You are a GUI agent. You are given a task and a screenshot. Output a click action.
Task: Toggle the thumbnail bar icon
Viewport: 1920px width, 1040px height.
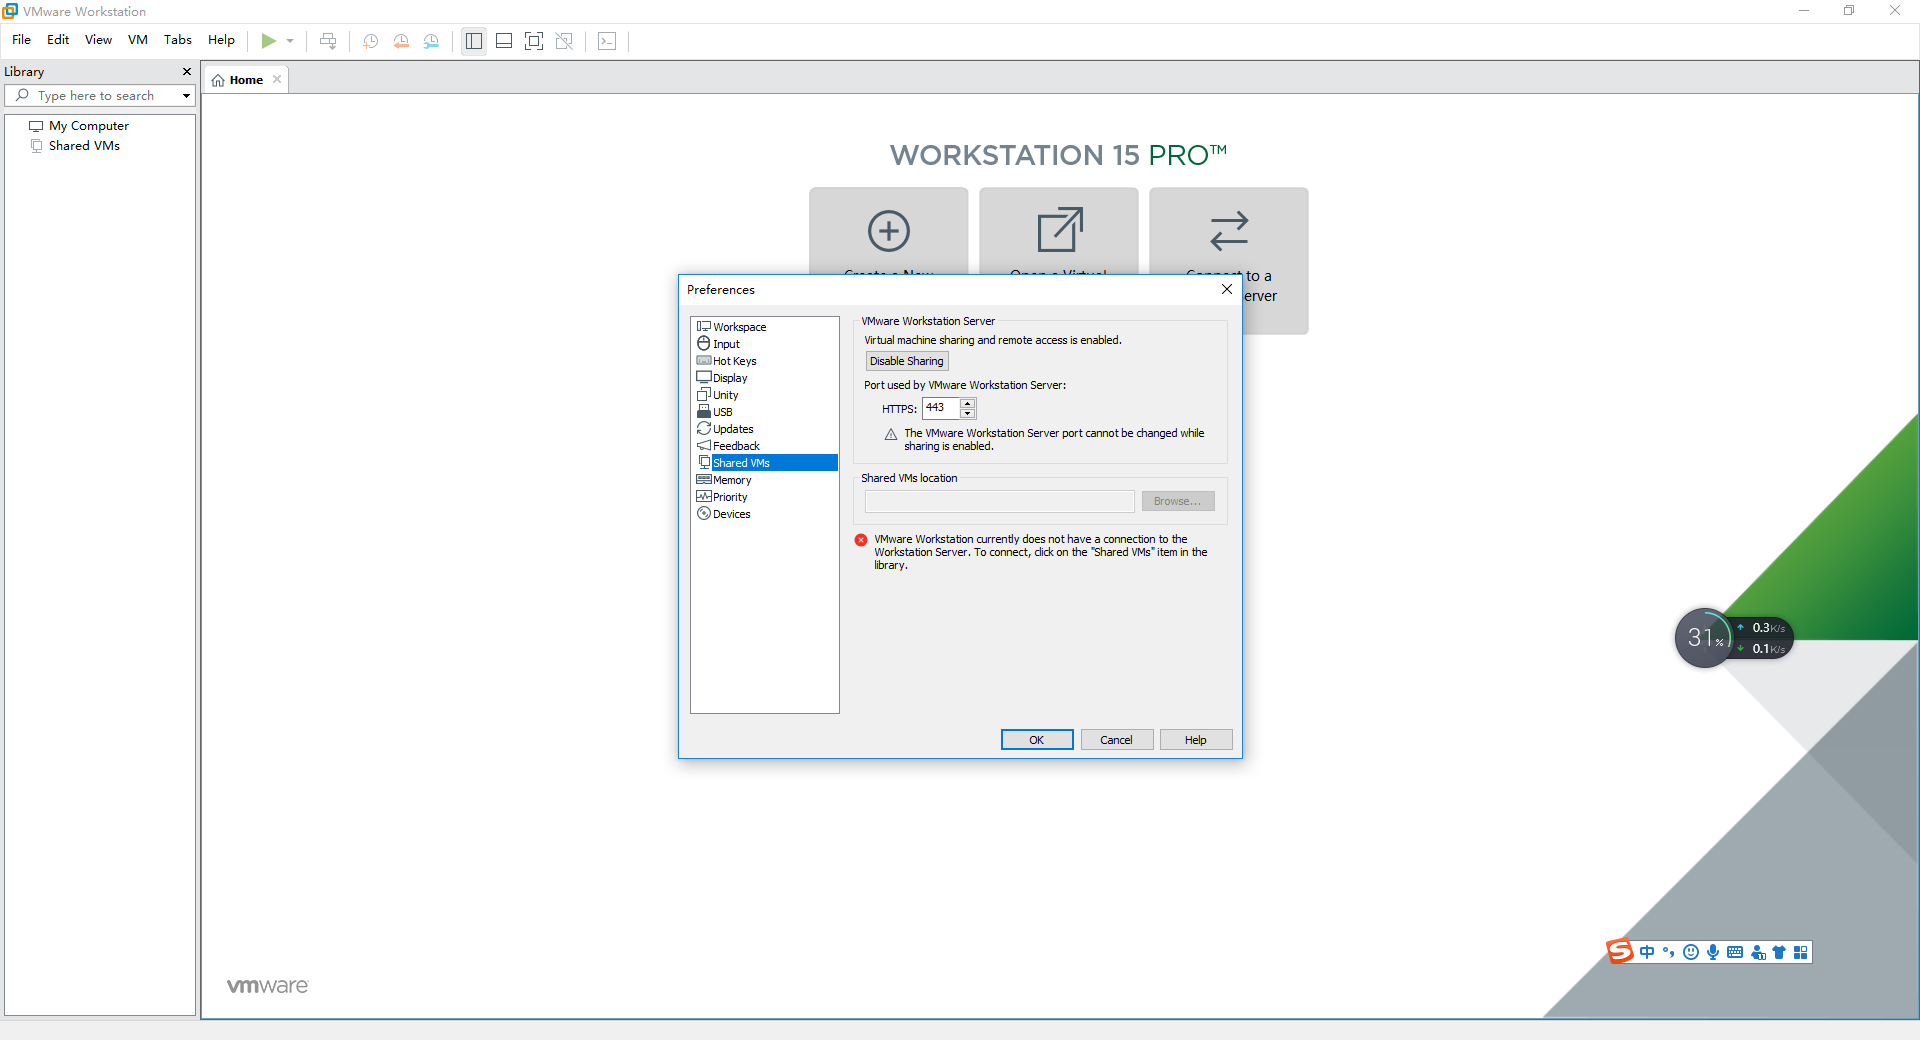pyautogui.click(x=504, y=41)
